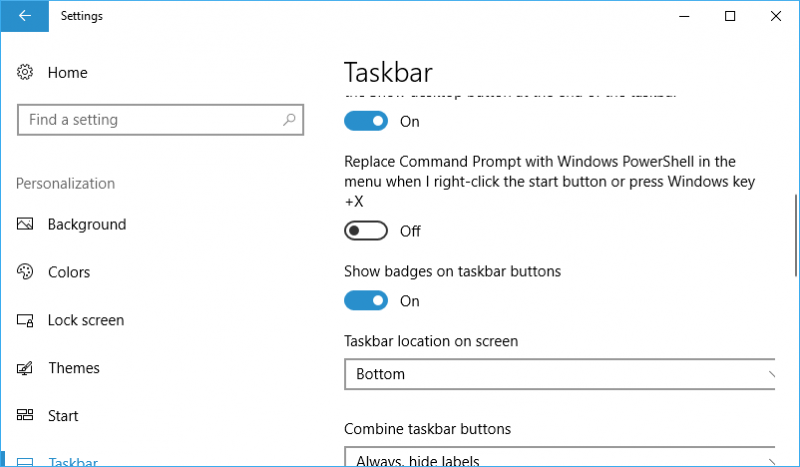The image size is (800, 467).
Task: Click the search magnifier icon
Action: click(289, 119)
